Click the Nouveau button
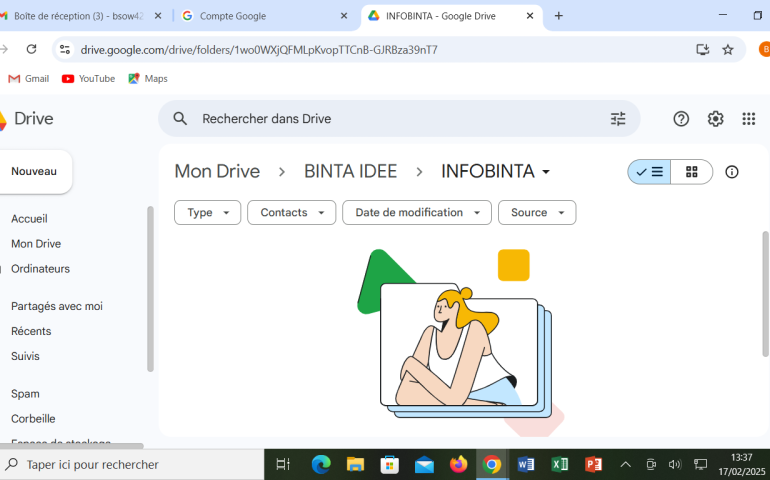The width and height of the screenshot is (770, 480). click(34, 172)
